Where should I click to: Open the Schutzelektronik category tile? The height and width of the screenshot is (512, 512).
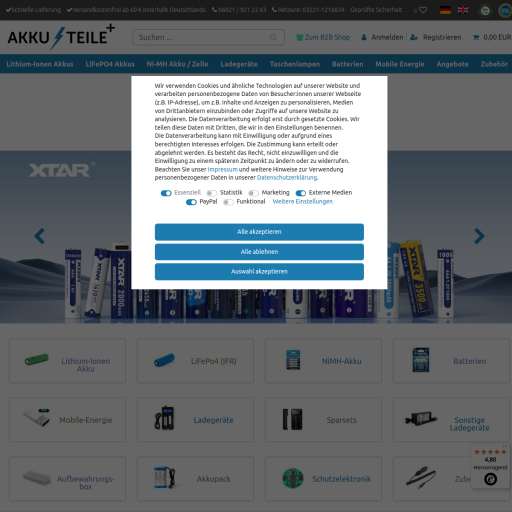click(323, 479)
